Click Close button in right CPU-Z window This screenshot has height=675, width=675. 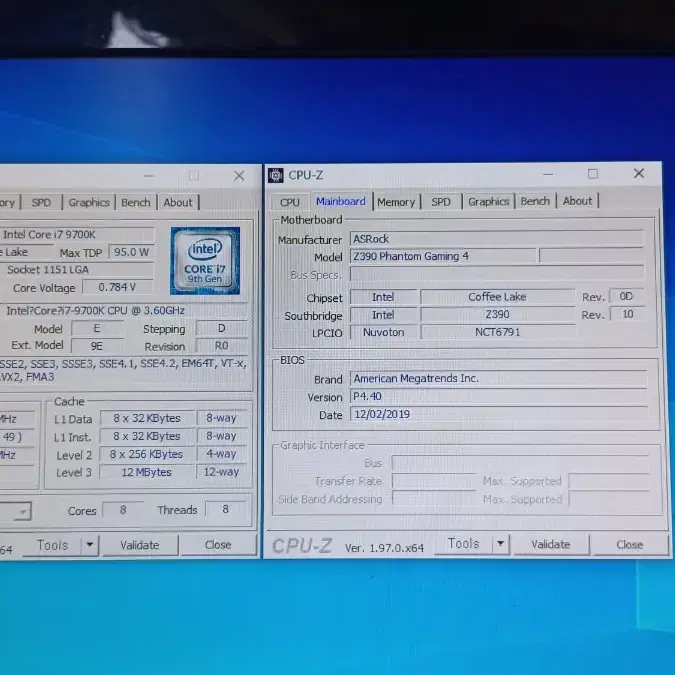(629, 545)
